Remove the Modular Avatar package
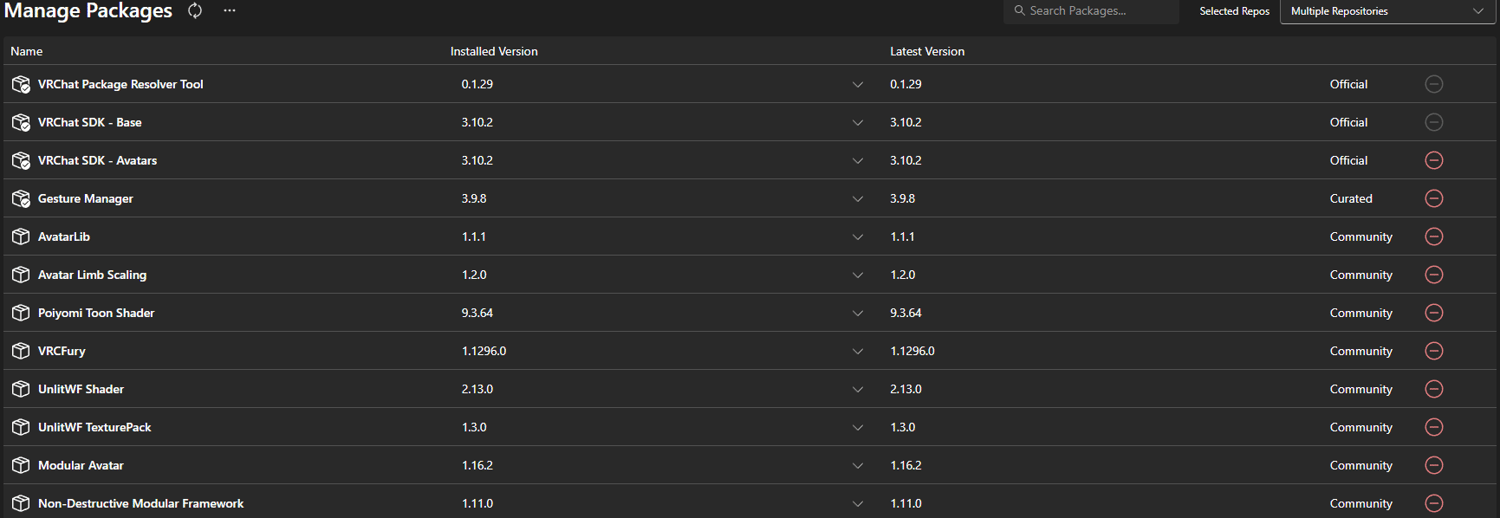 pyautogui.click(x=1434, y=465)
